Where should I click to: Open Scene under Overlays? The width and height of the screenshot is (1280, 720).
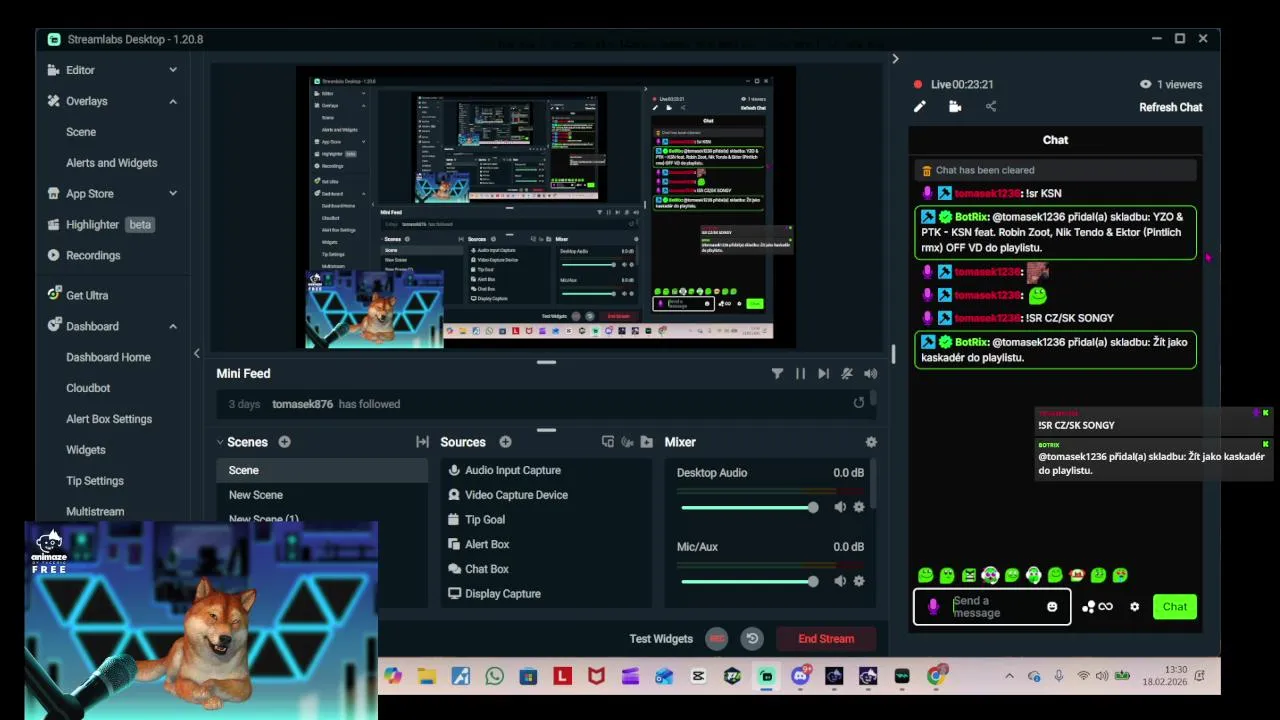[x=81, y=132]
